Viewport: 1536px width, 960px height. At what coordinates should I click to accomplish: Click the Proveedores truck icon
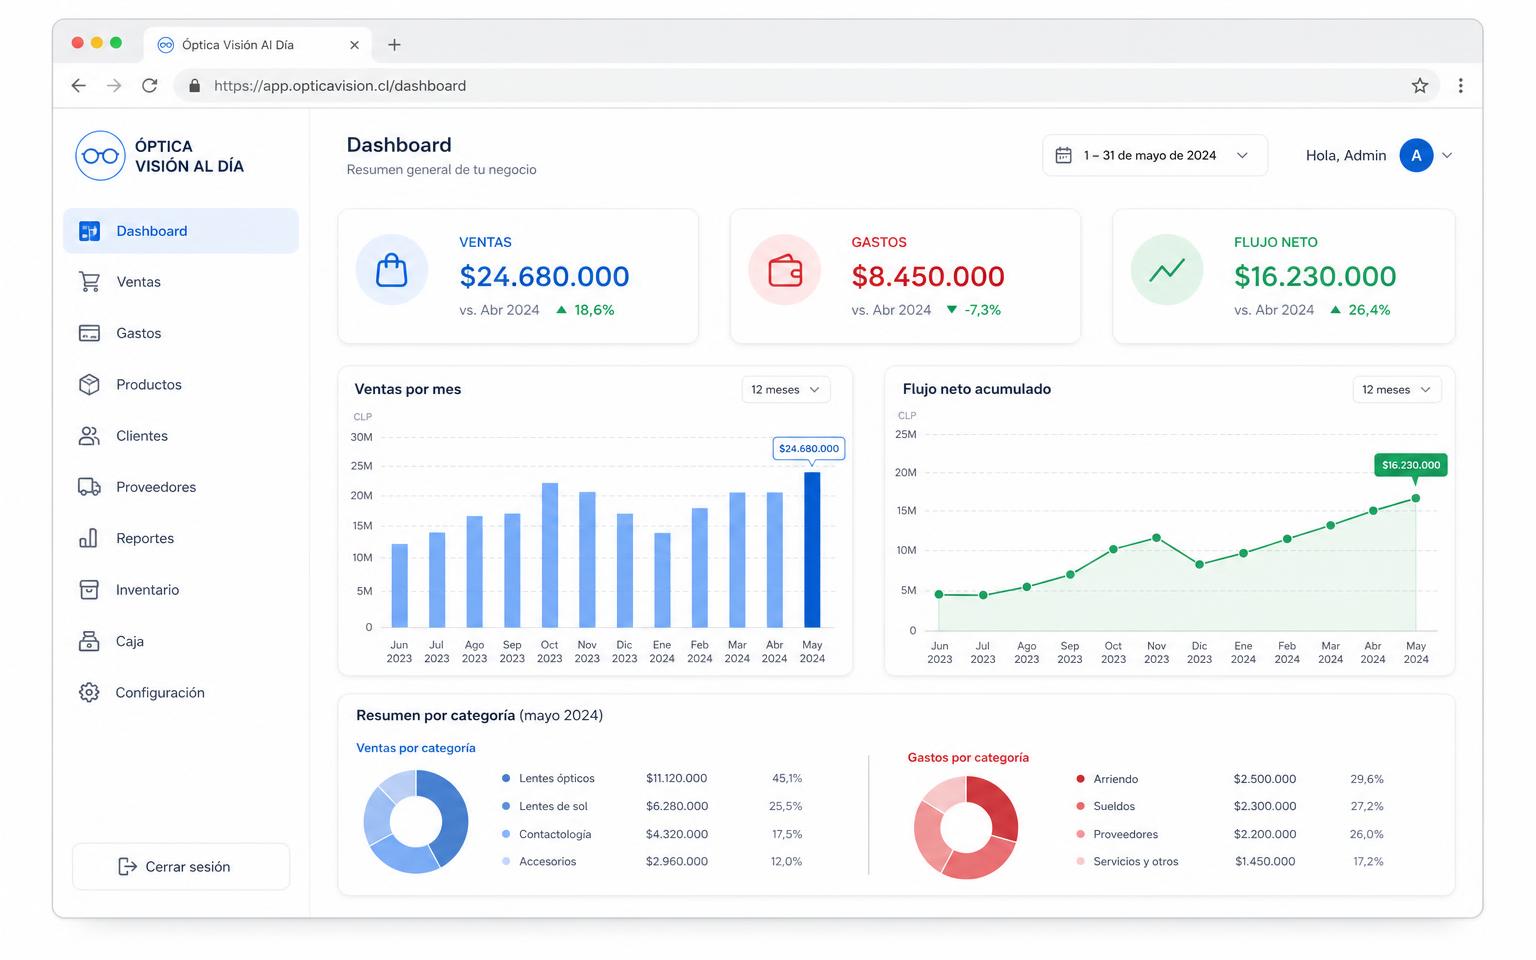[89, 487]
